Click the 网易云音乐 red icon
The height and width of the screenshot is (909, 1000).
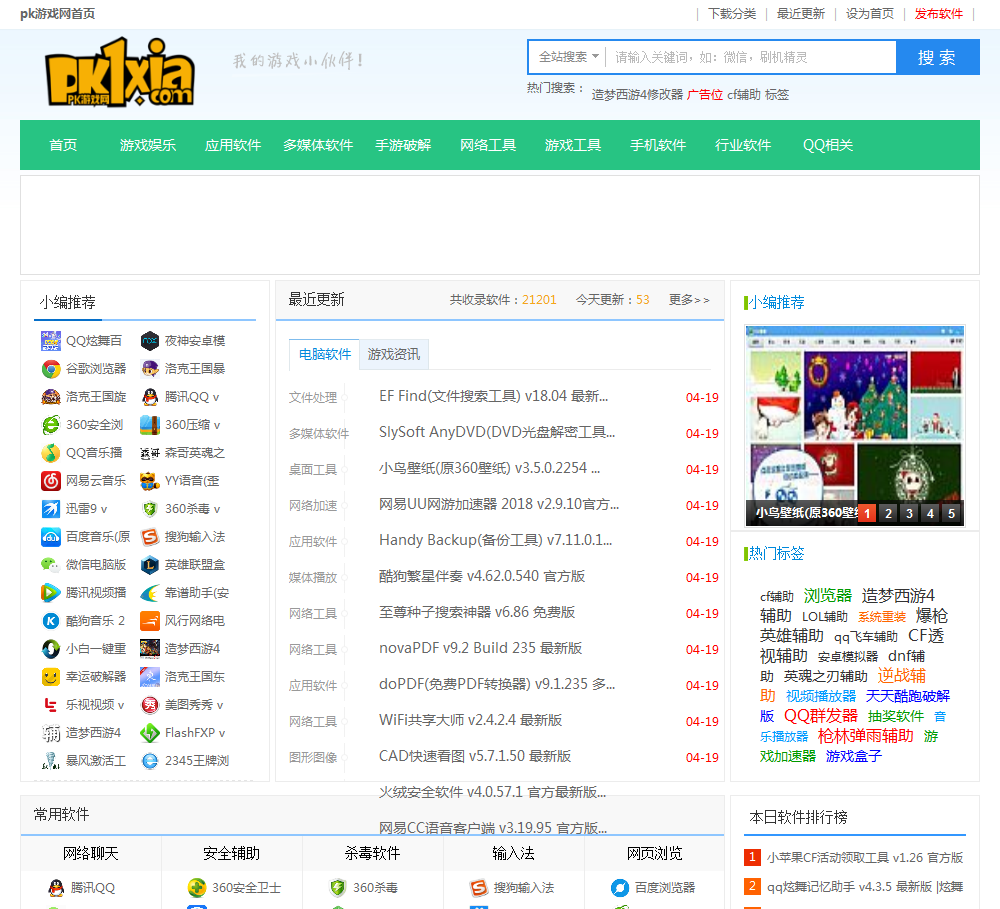point(50,480)
